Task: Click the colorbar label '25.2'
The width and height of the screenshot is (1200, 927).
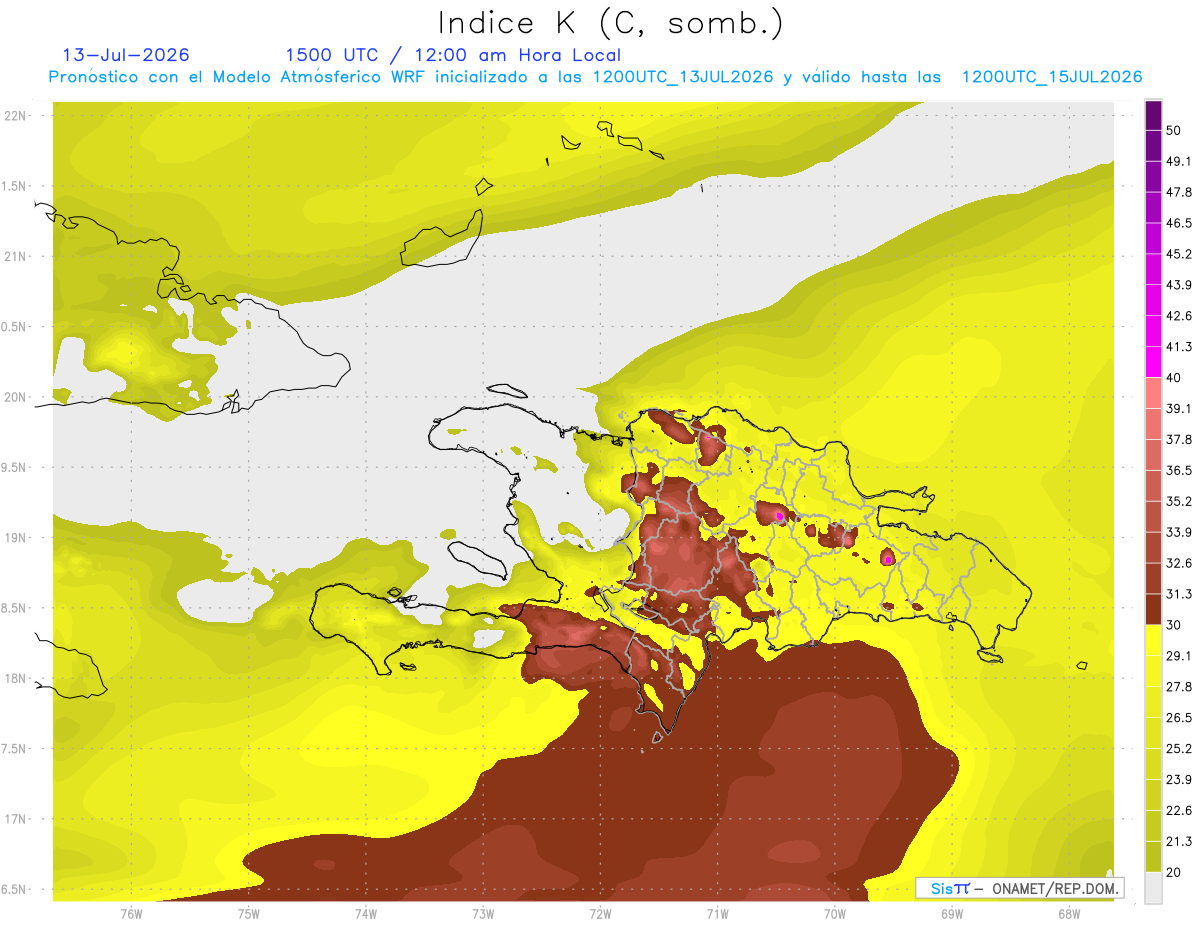Action: (x=1179, y=749)
